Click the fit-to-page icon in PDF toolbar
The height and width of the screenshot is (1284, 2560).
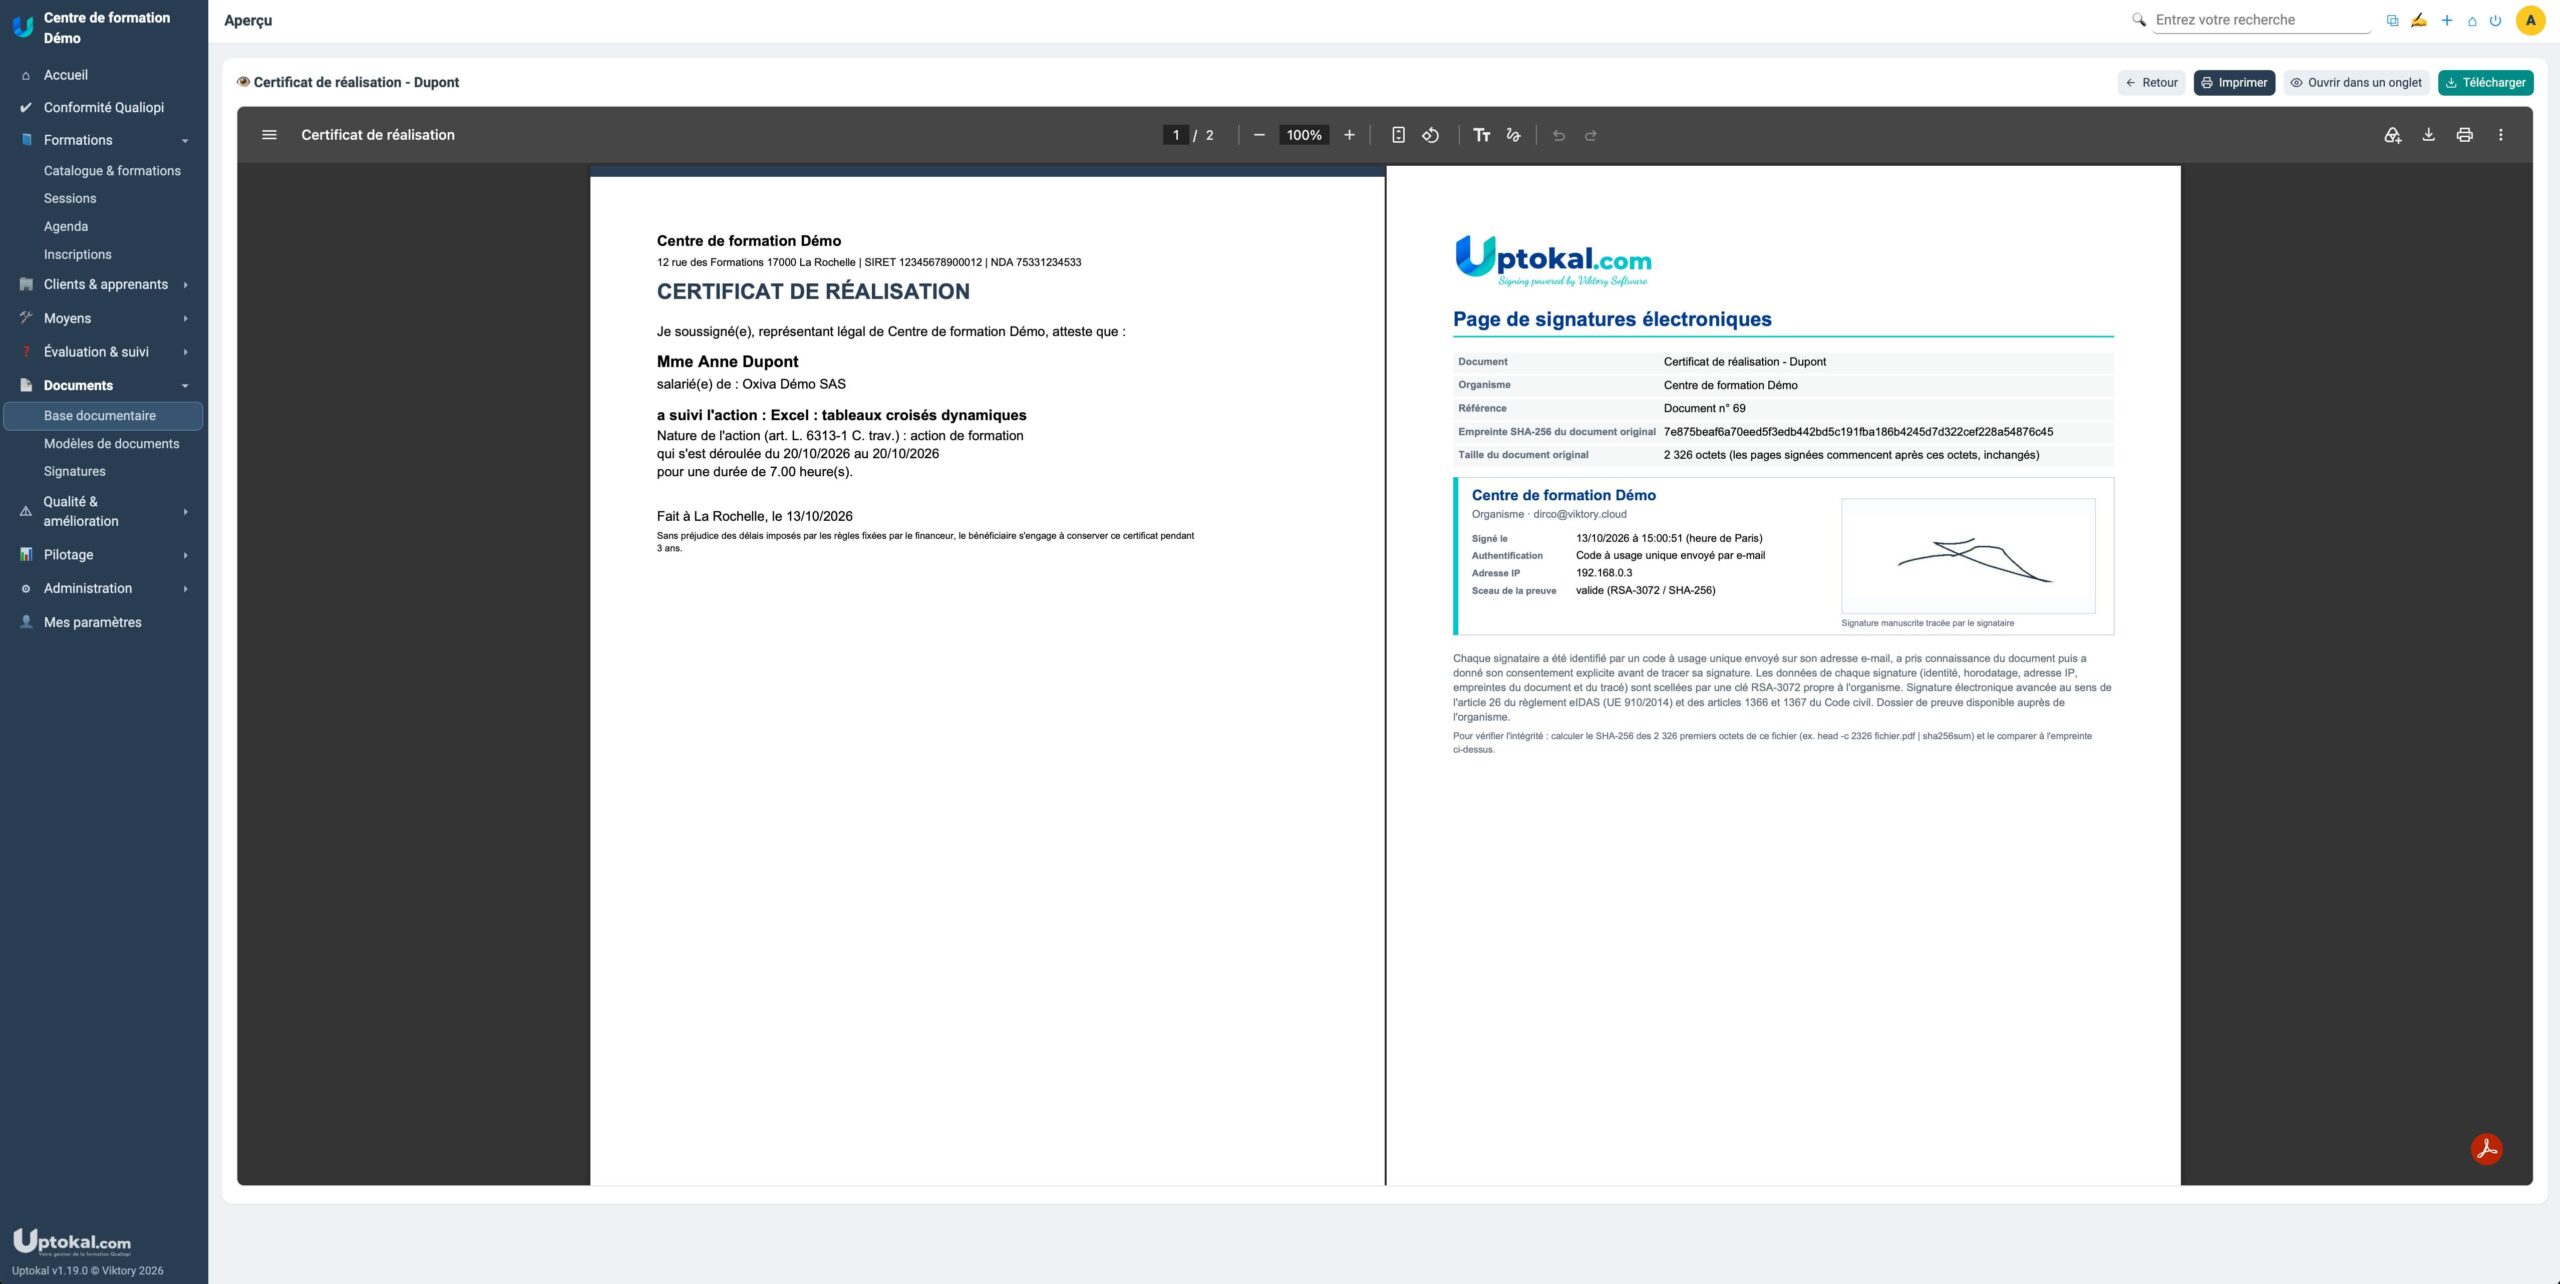1398,135
